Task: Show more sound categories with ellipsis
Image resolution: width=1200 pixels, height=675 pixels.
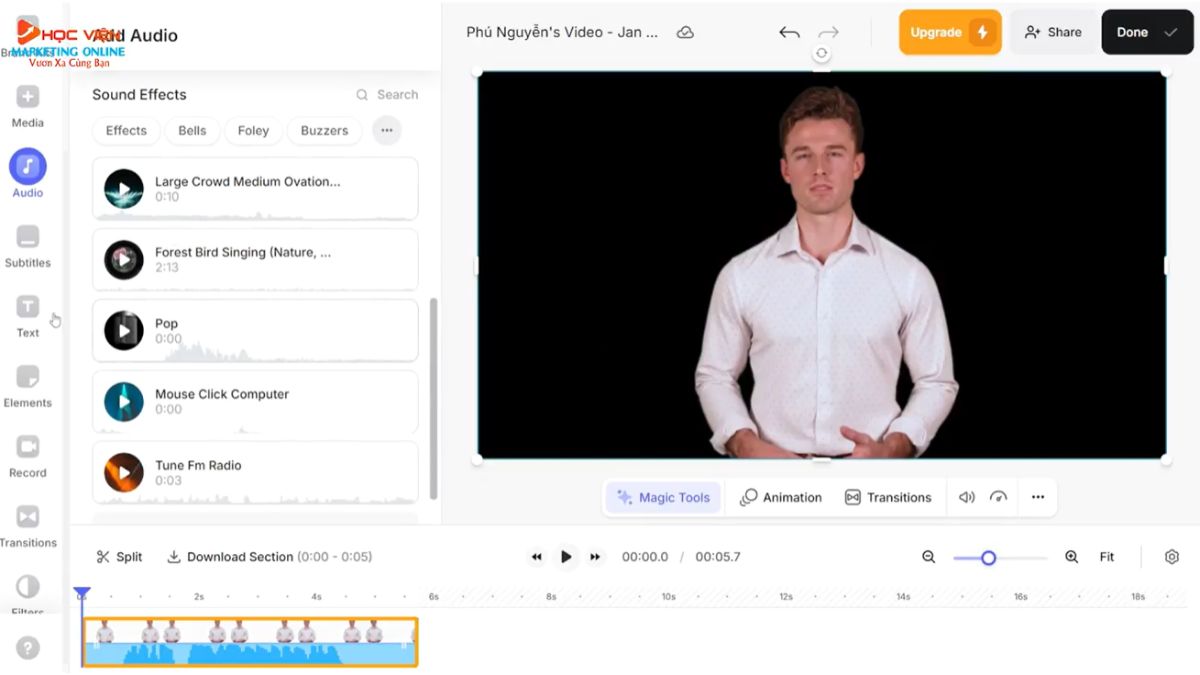Action: pos(387,130)
